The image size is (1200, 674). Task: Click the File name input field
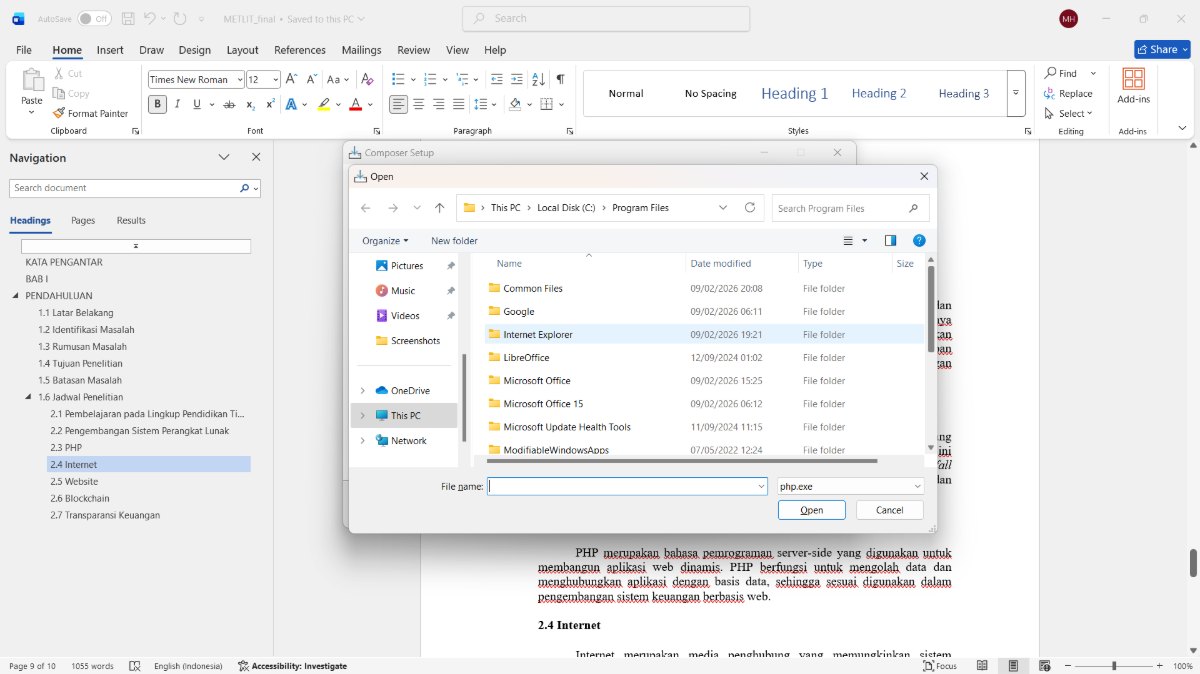pyautogui.click(x=627, y=486)
